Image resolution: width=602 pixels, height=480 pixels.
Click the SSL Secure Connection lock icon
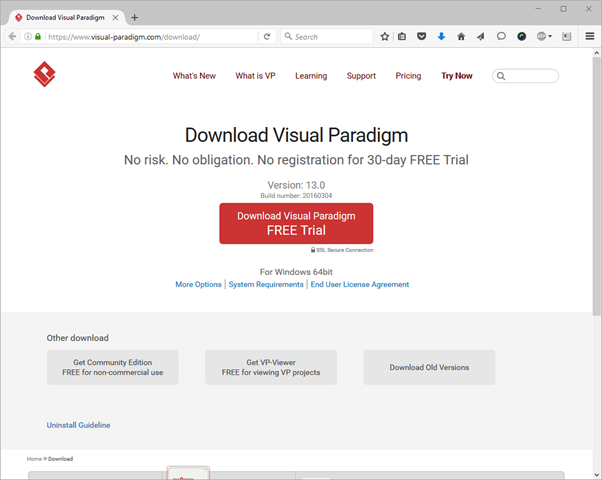pyautogui.click(x=313, y=250)
